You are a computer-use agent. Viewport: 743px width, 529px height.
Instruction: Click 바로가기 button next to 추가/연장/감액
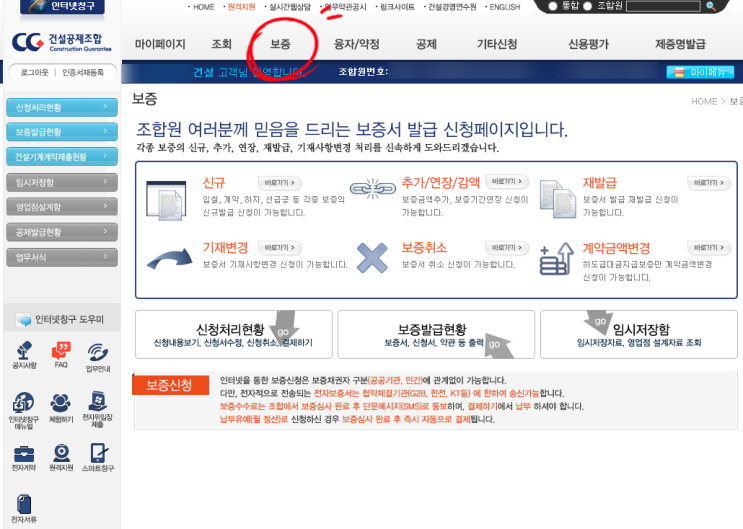(507, 182)
